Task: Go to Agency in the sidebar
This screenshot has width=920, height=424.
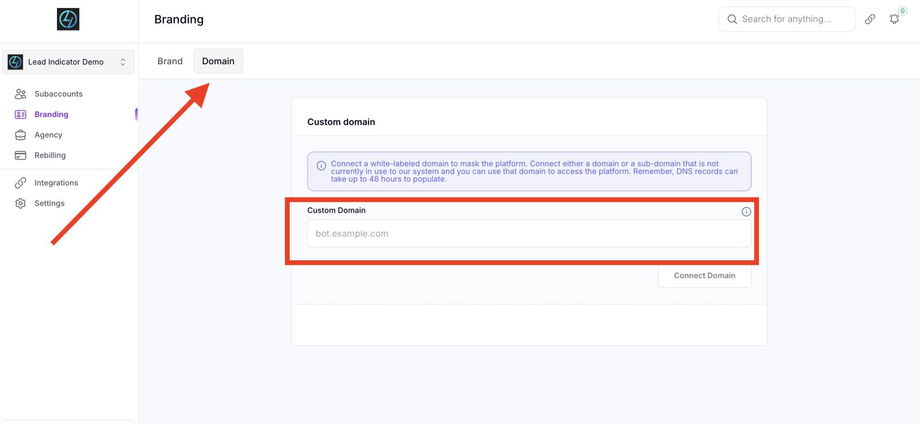Action: [48, 135]
